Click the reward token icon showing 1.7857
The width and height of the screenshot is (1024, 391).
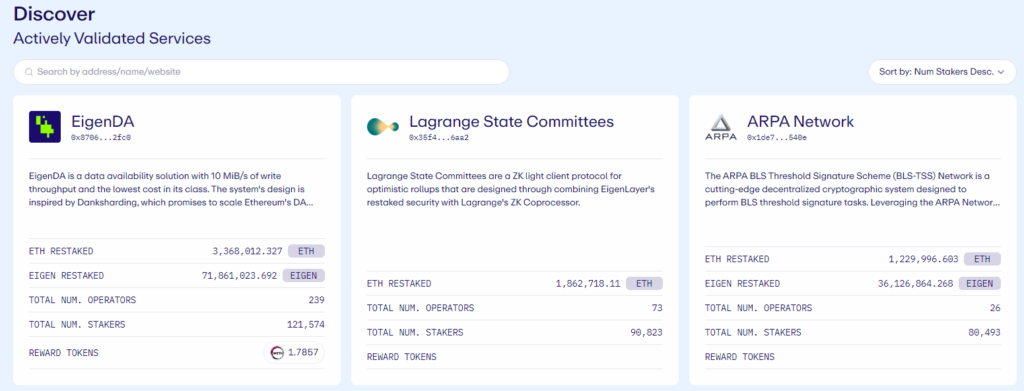click(275, 352)
